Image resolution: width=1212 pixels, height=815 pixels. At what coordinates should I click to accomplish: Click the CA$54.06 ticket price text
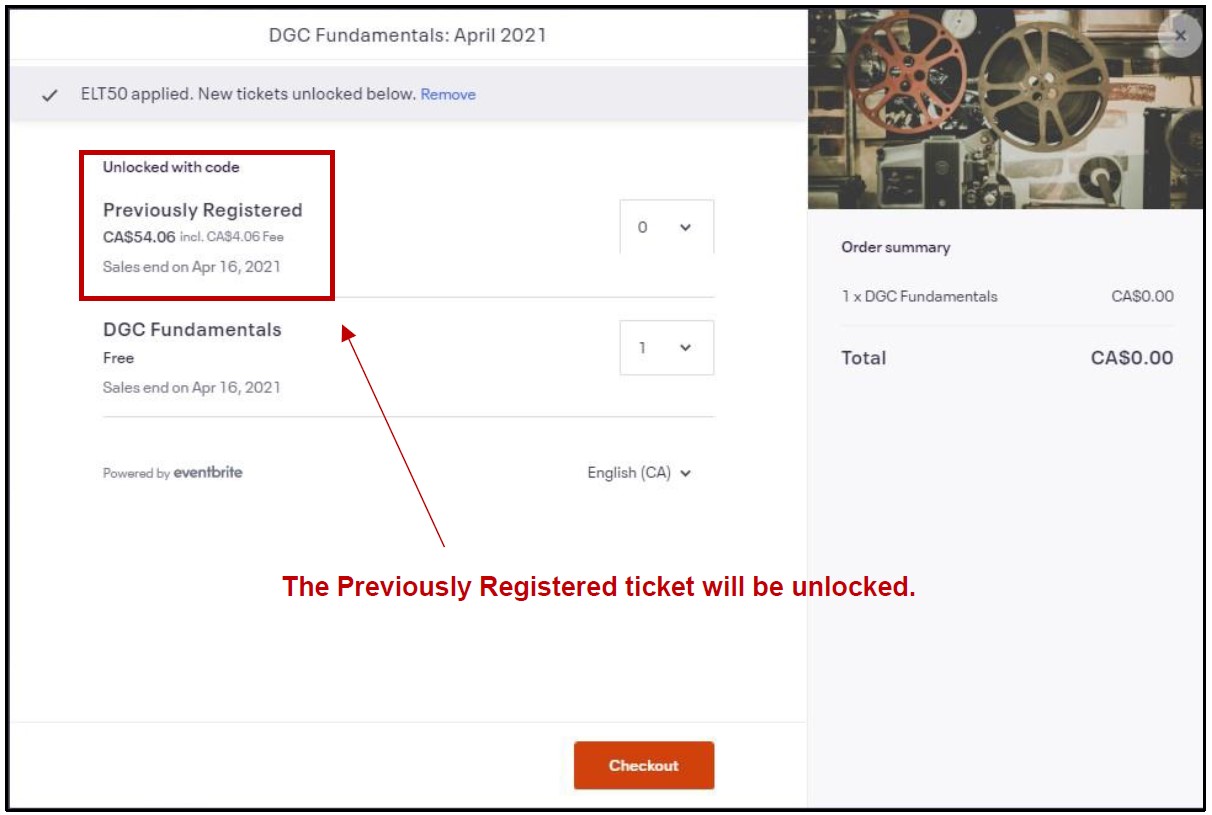(139, 237)
